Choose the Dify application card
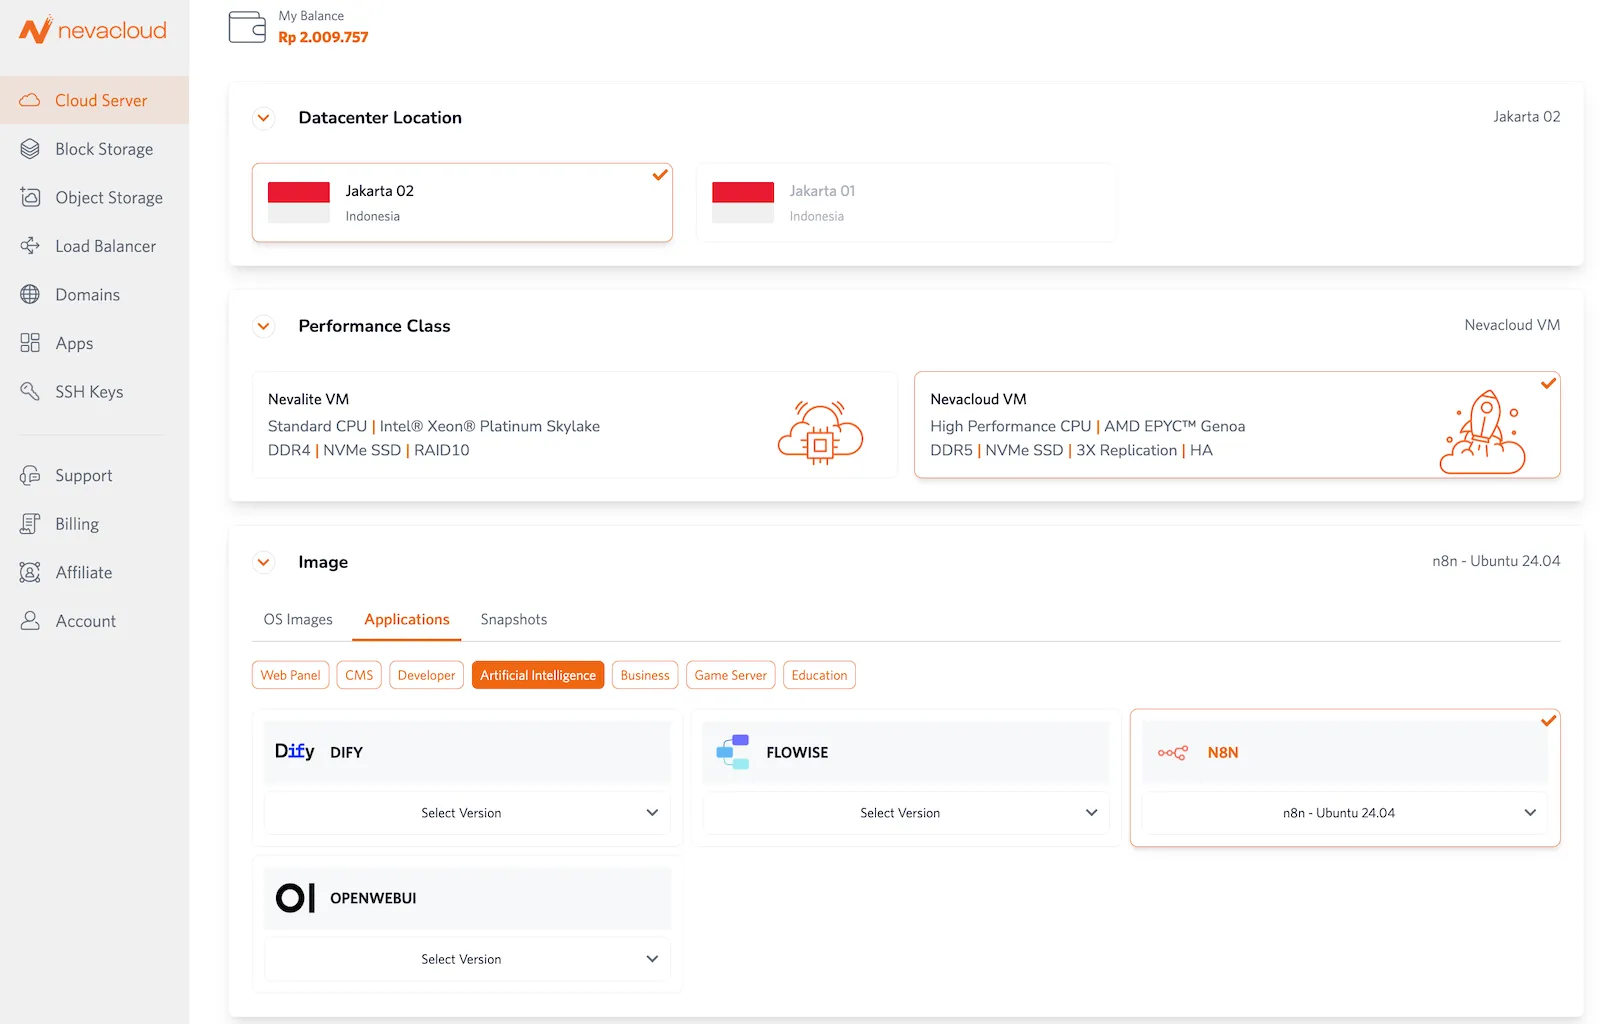This screenshot has width=1600, height=1024. tap(467, 752)
